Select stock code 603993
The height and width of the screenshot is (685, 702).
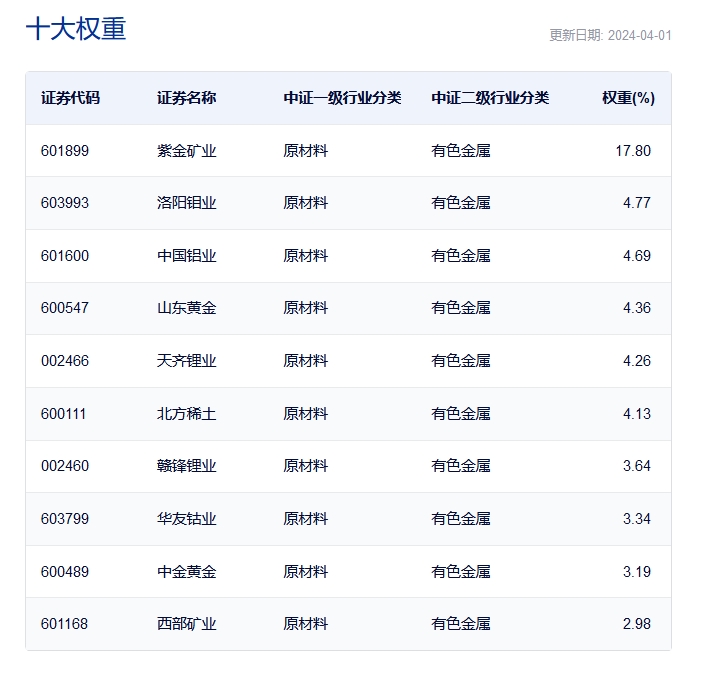(x=65, y=203)
